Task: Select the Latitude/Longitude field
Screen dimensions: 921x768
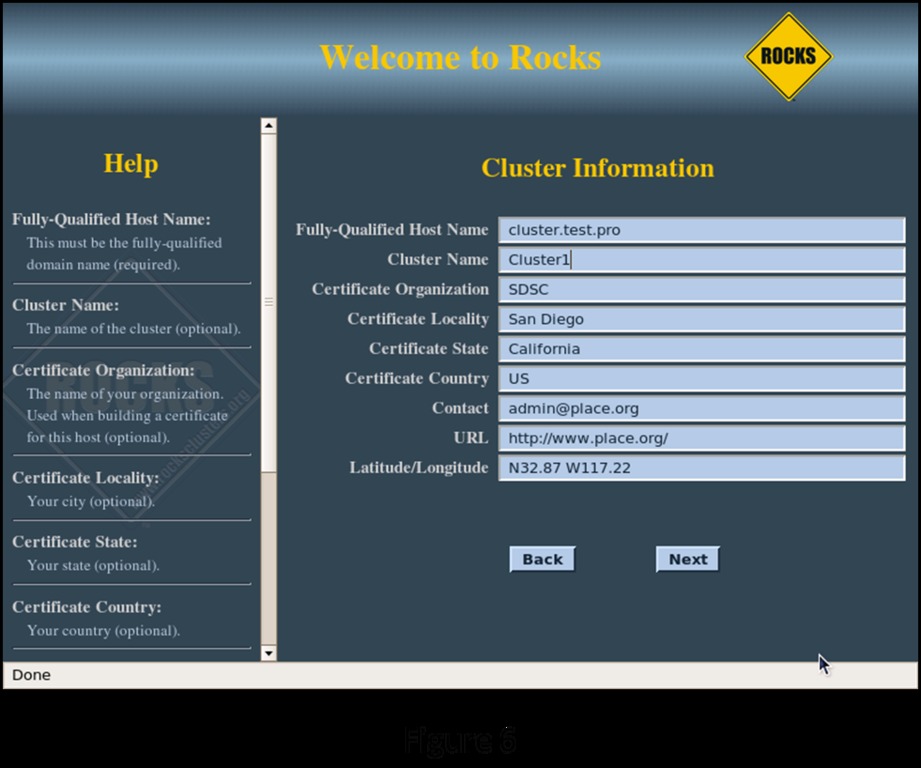Action: tap(700, 467)
